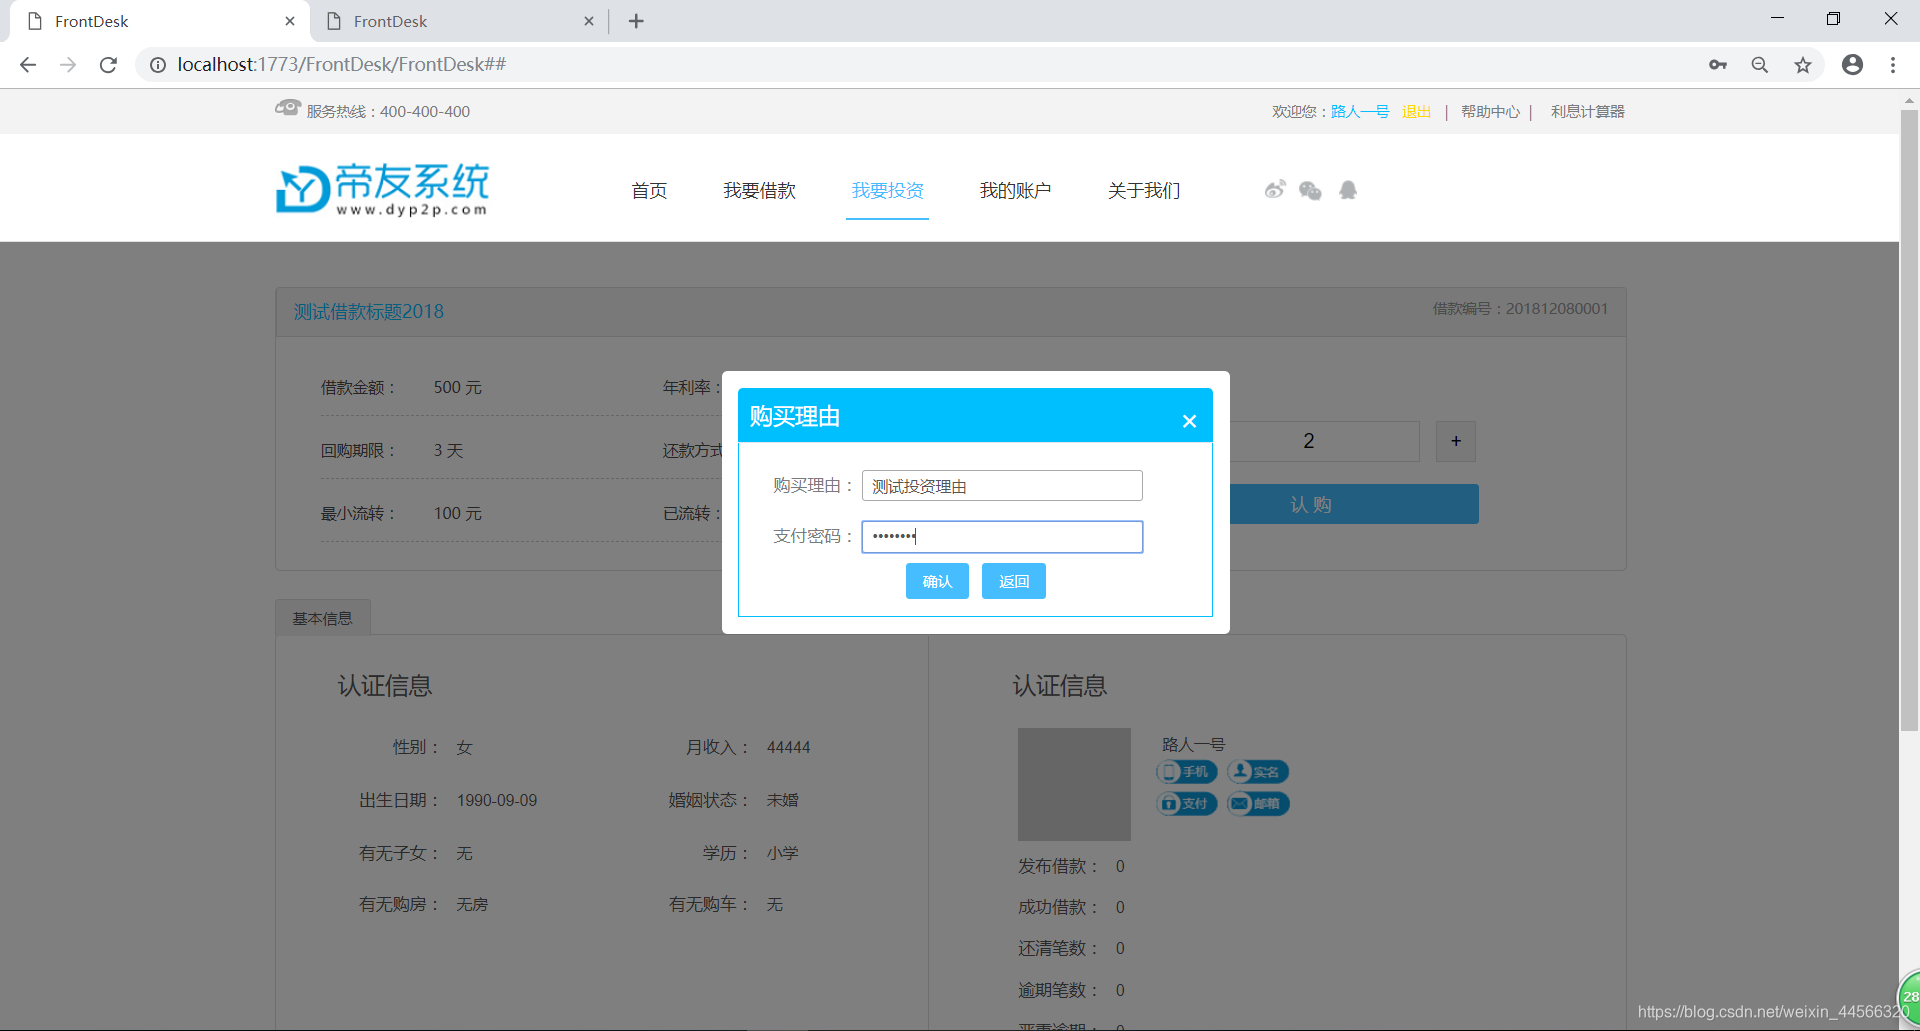The image size is (1920, 1031).
Task: Click the WeChat icon in header
Action: click(1310, 190)
